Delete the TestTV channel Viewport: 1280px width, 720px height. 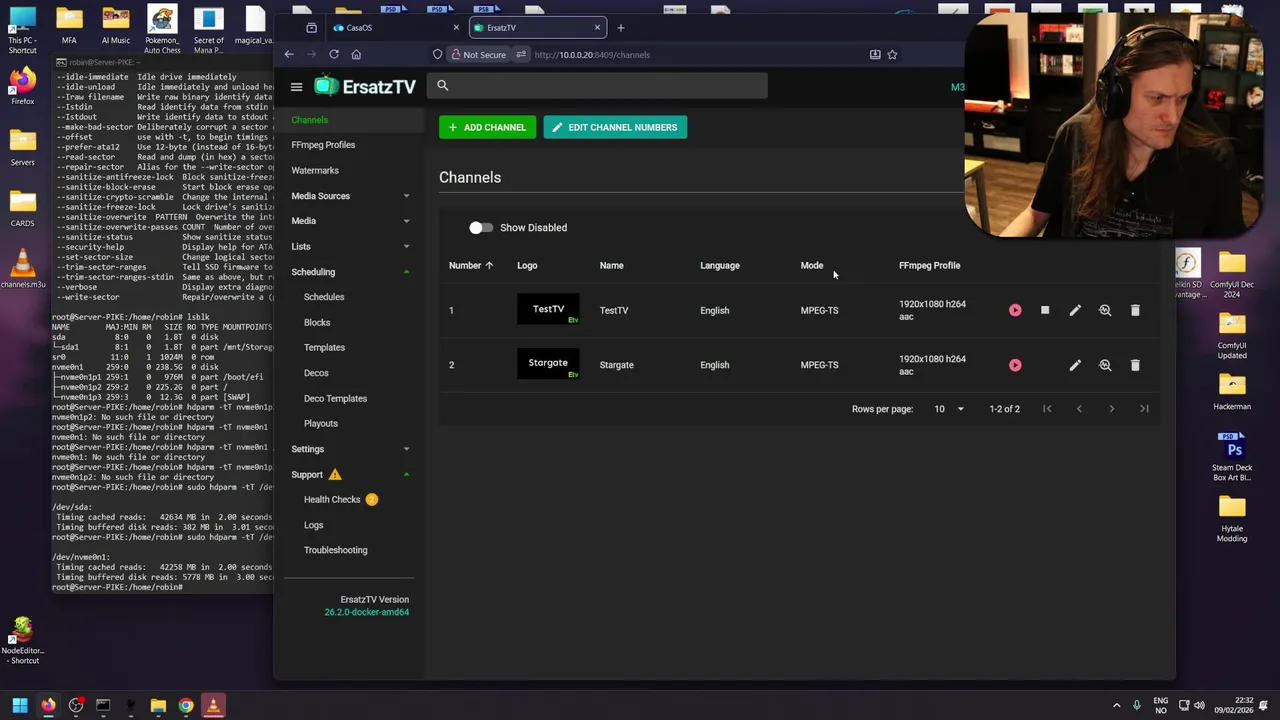point(1135,310)
